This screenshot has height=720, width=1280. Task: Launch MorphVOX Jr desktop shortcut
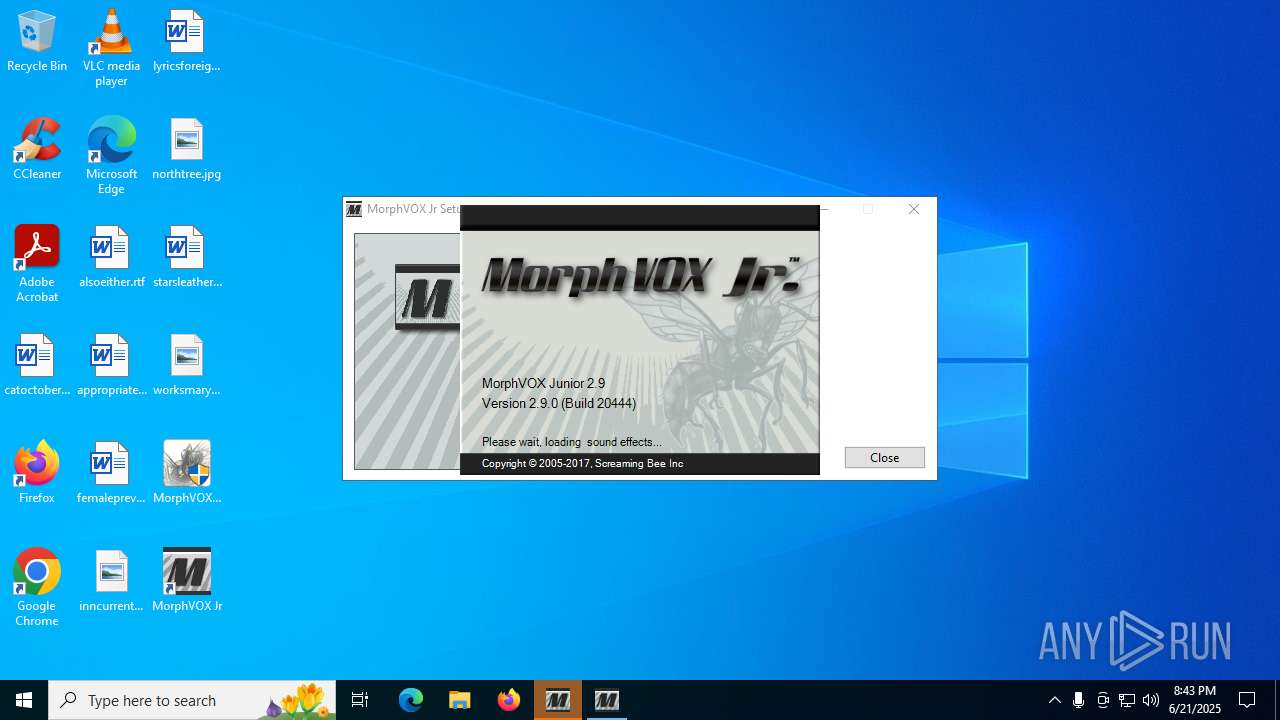186,581
